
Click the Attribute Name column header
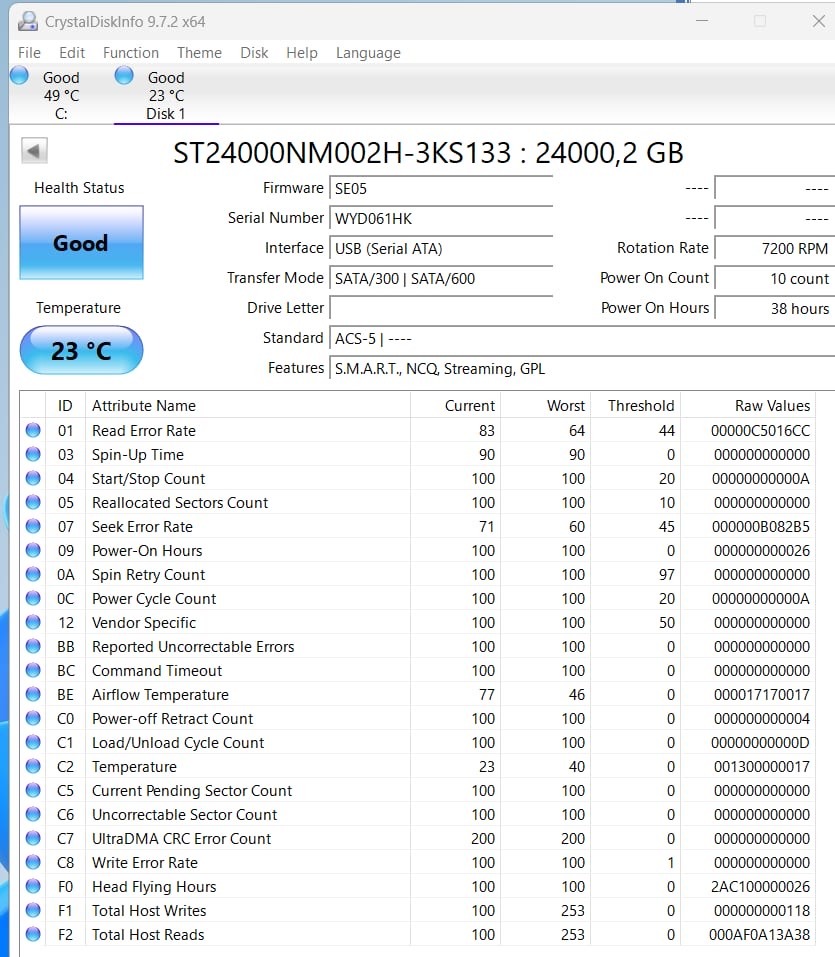pos(247,406)
